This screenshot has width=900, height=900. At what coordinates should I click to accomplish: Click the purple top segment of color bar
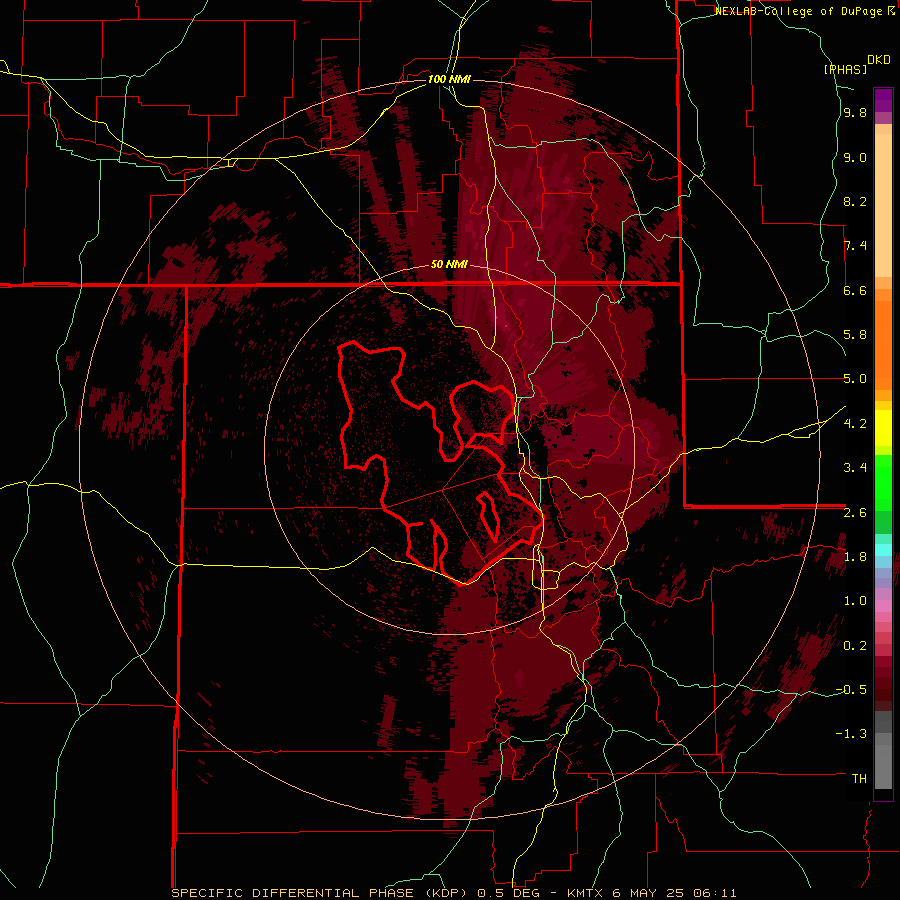point(883,100)
